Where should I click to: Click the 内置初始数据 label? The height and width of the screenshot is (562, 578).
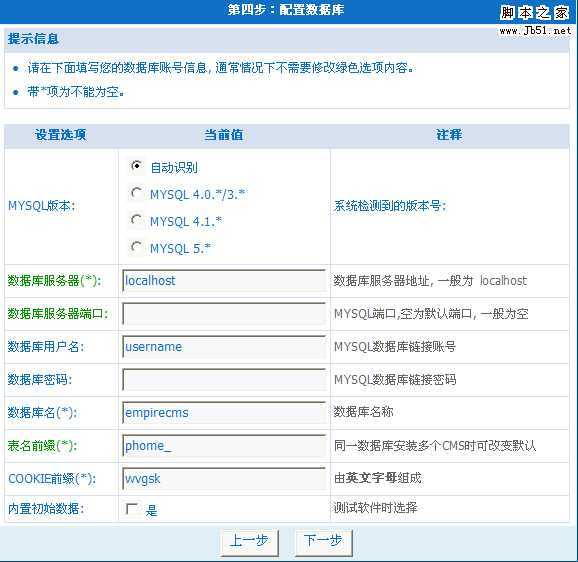46,509
